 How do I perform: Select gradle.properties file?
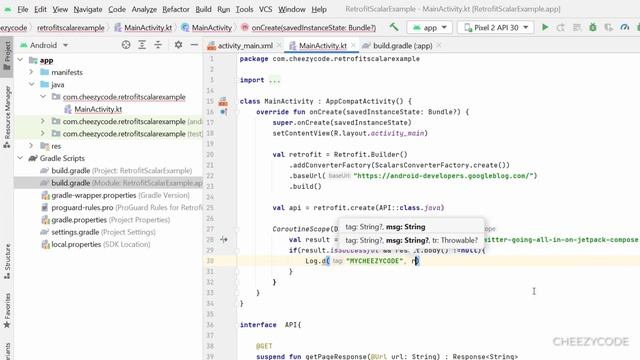pyautogui.click(x=106, y=220)
